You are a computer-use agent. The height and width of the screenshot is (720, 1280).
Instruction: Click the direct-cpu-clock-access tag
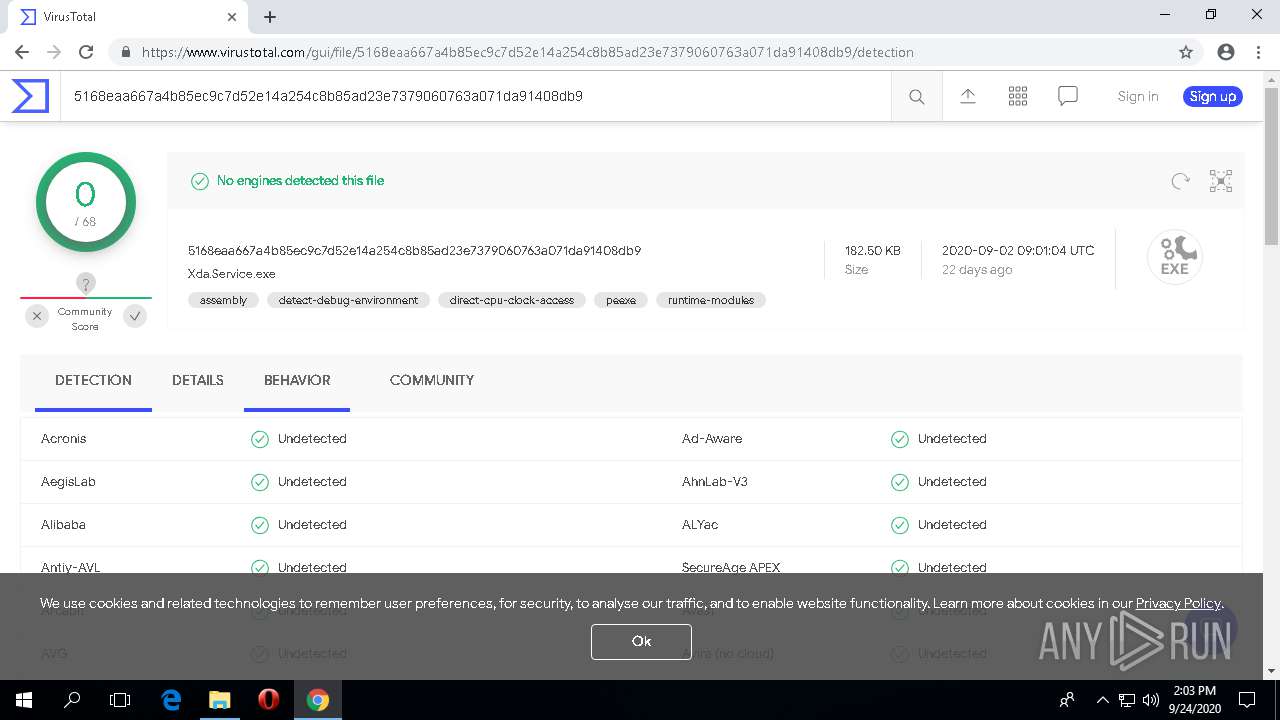[x=512, y=300]
